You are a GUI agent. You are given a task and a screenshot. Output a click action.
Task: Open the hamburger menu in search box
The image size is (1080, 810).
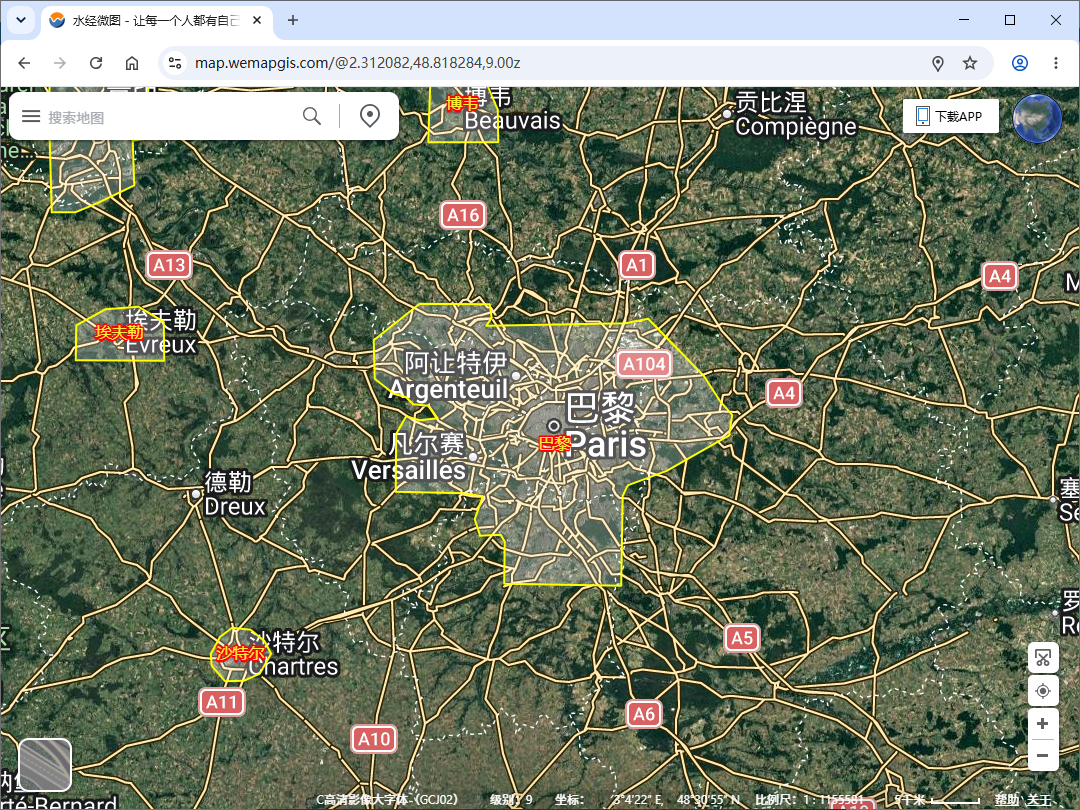pyautogui.click(x=31, y=116)
